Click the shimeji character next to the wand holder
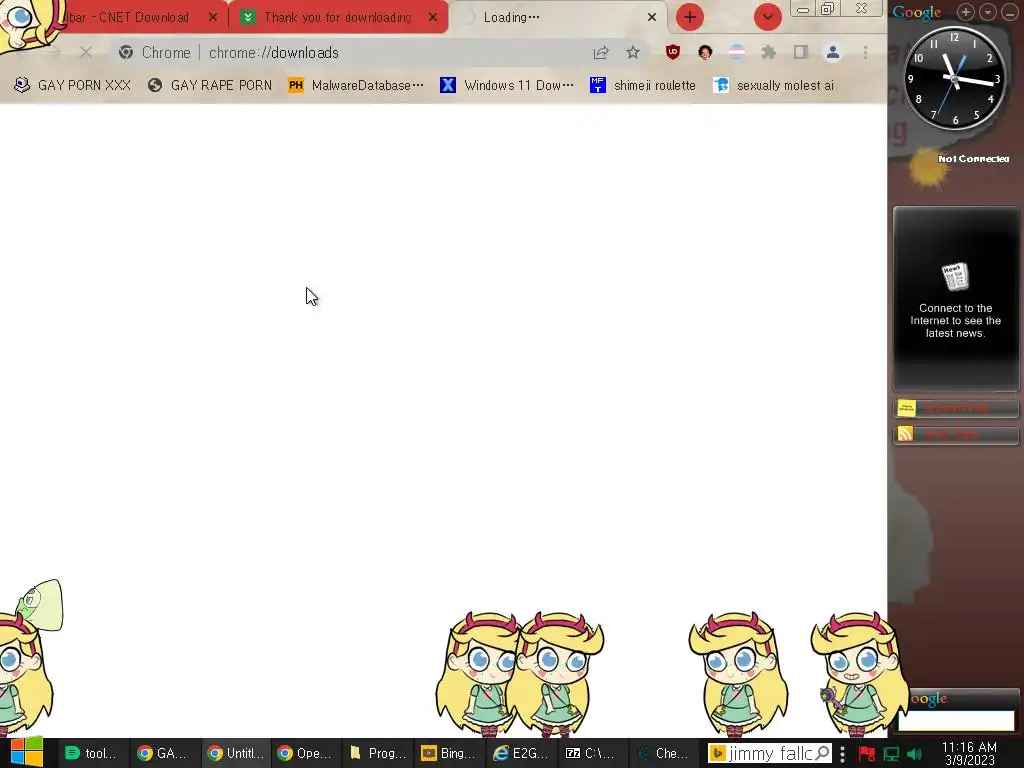 [737, 674]
